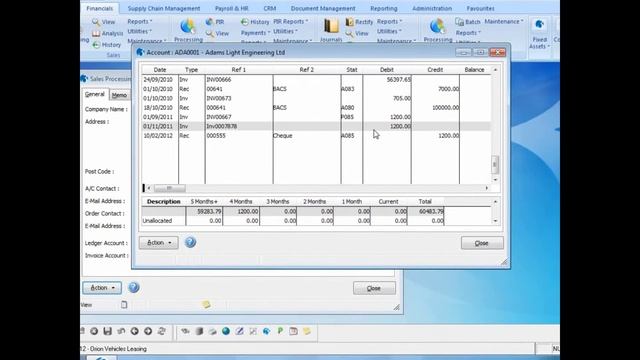Click document icon in Sales Processing footer
The height and width of the screenshot is (360, 640).
coord(124,304)
